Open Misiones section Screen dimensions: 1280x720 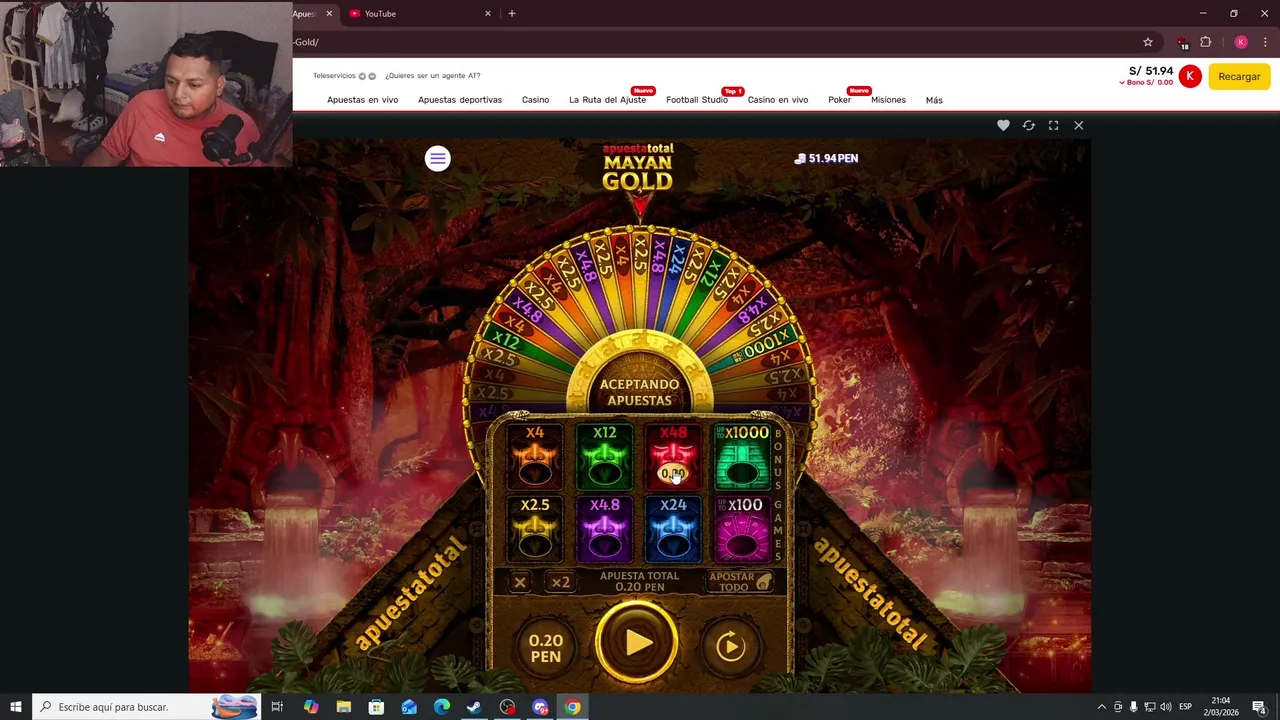888,100
